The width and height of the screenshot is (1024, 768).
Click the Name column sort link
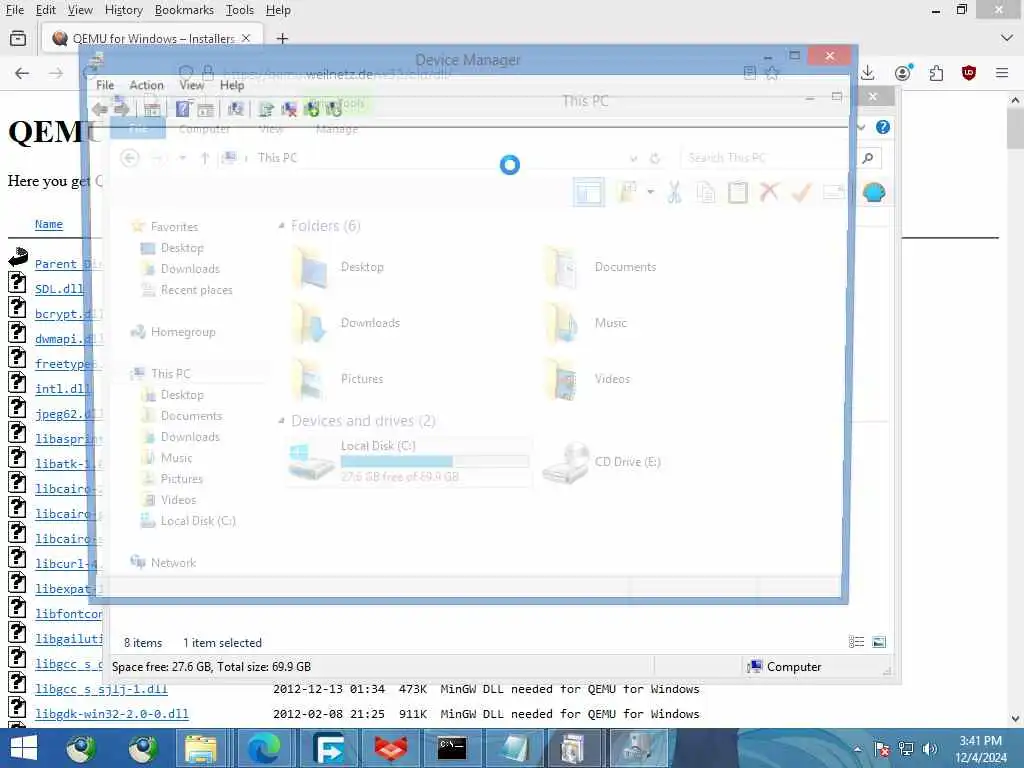pyautogui.click(x=49, y=224)
